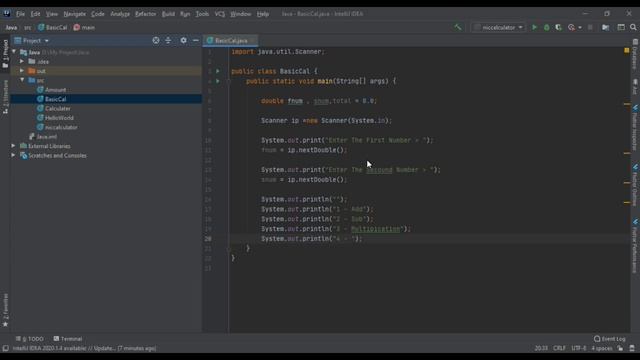
Task: Toggle the Event Log tool window
Action: tap(610, 339)
